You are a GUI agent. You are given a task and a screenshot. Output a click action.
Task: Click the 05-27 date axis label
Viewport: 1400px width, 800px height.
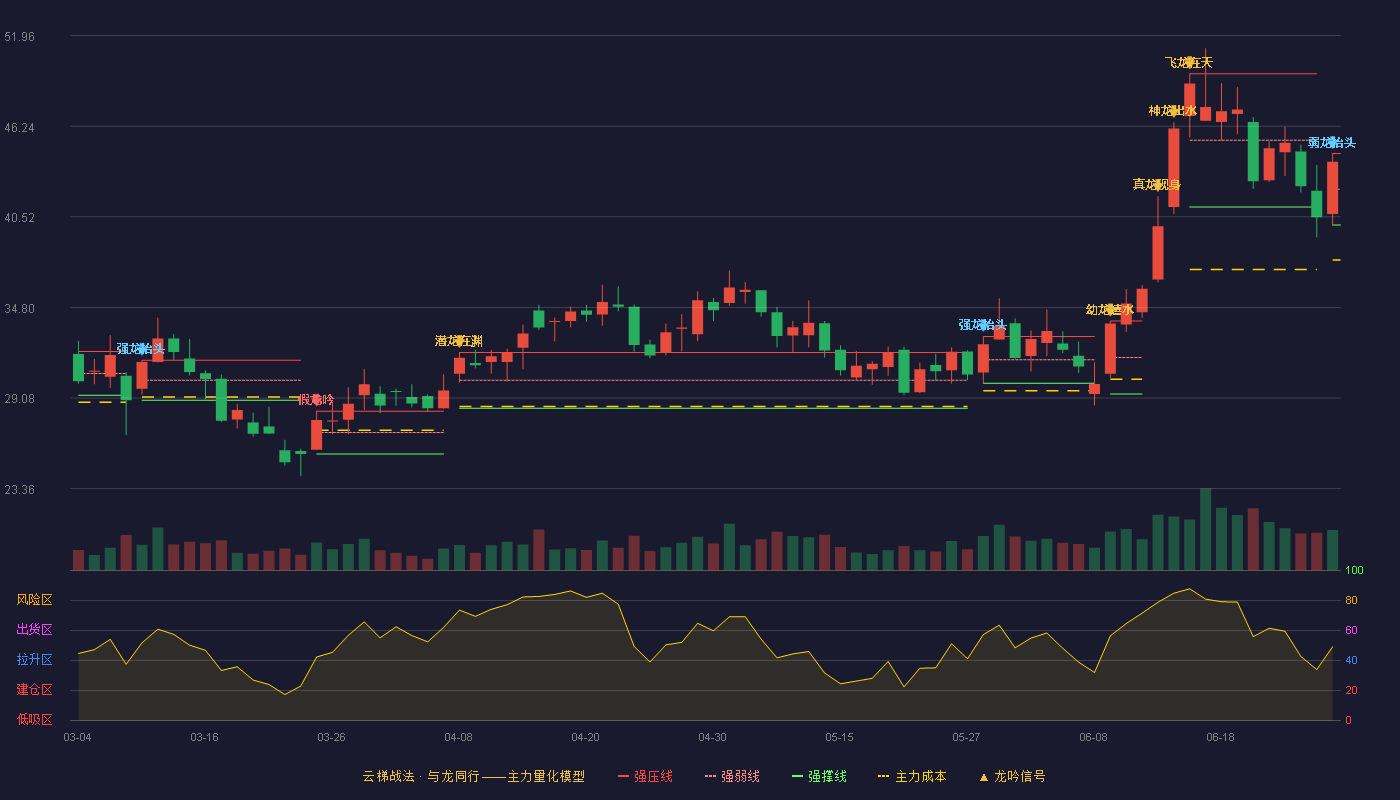(x=966, y=737)
